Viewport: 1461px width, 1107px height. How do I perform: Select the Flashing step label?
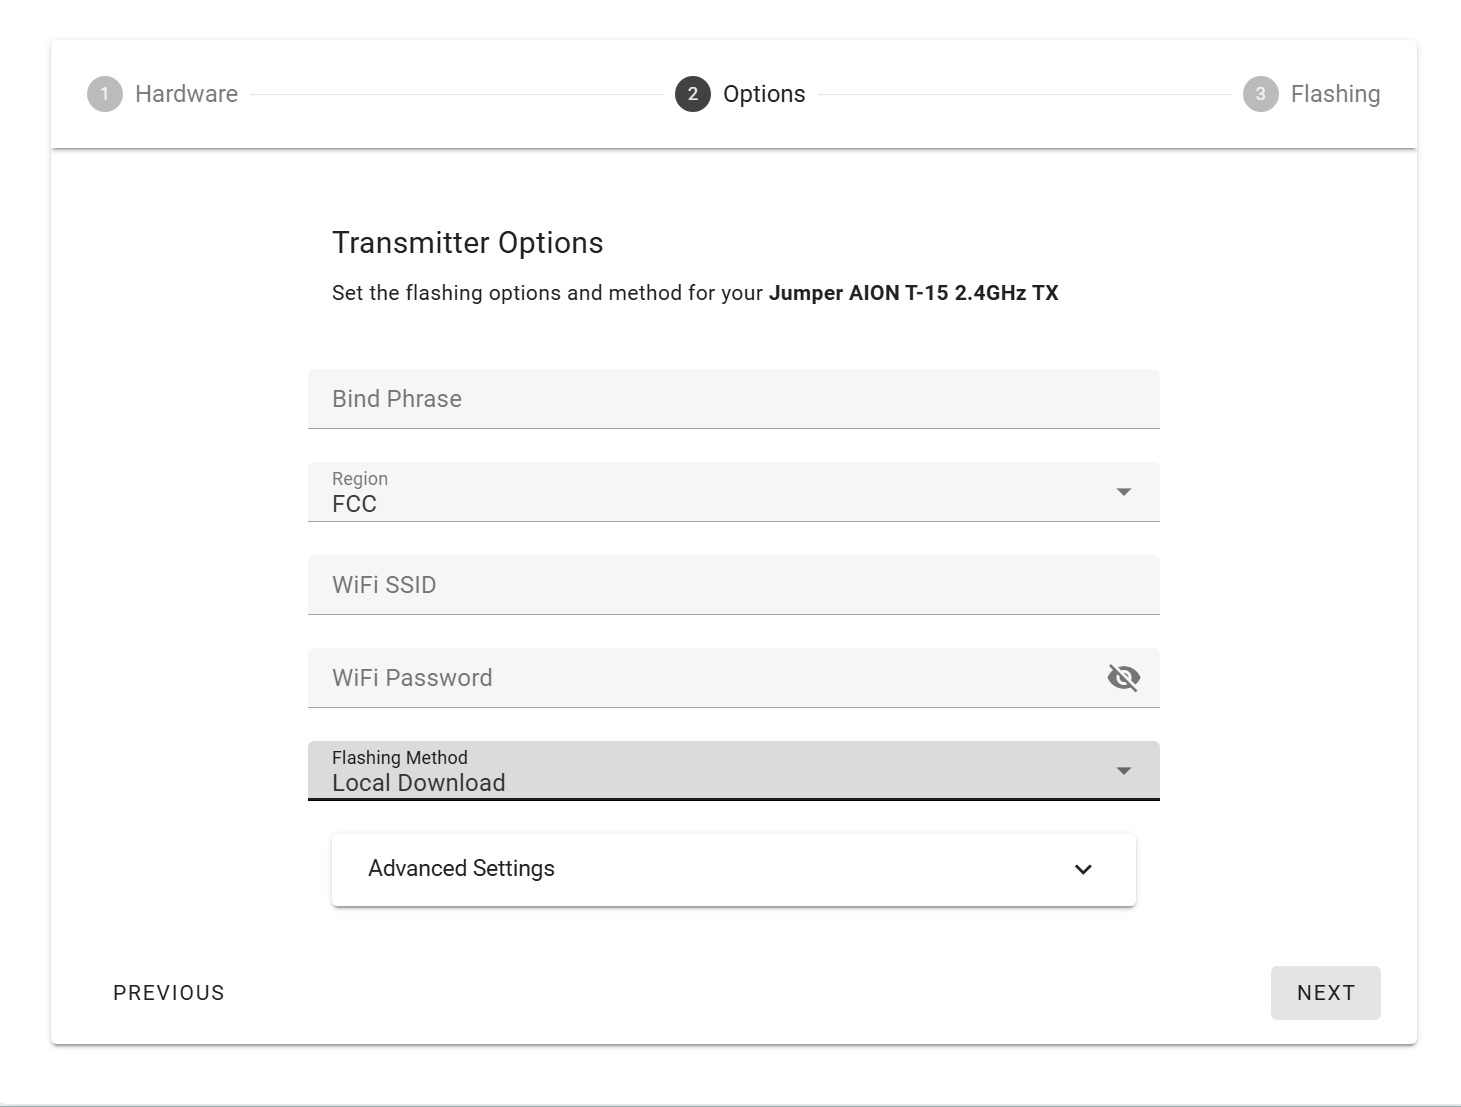(1335, 94)
